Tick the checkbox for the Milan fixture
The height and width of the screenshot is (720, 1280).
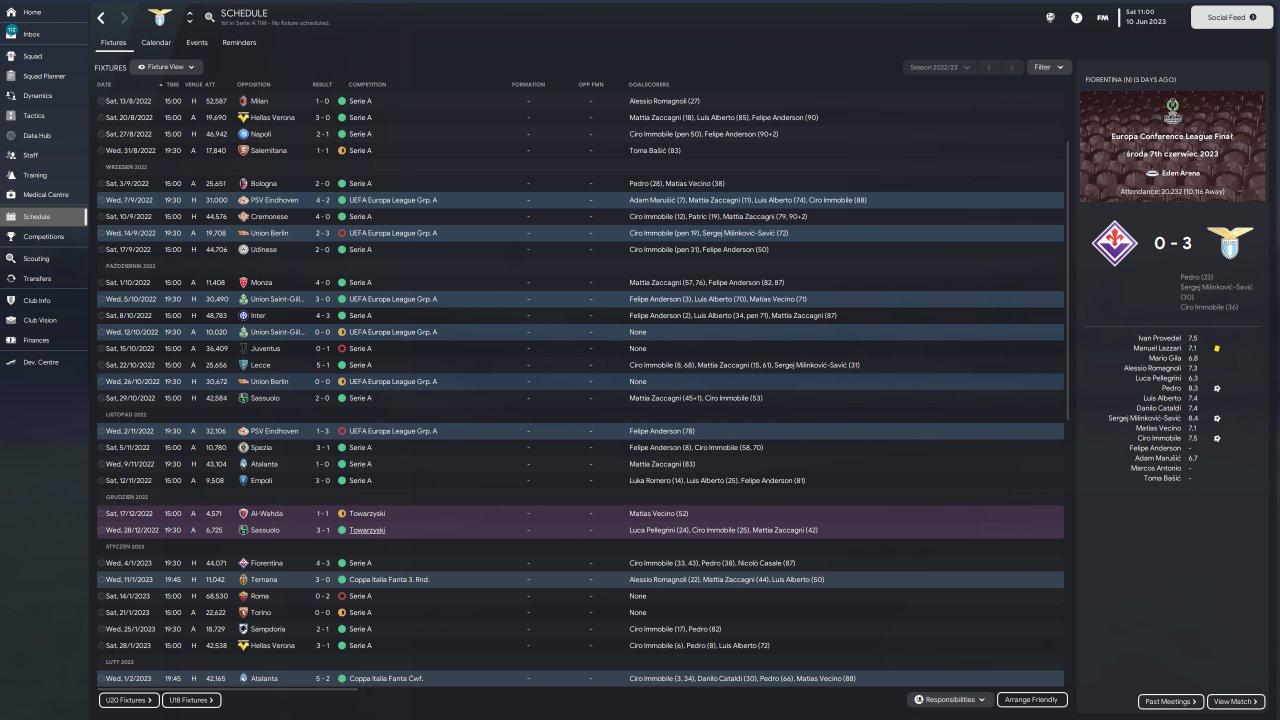101,101
